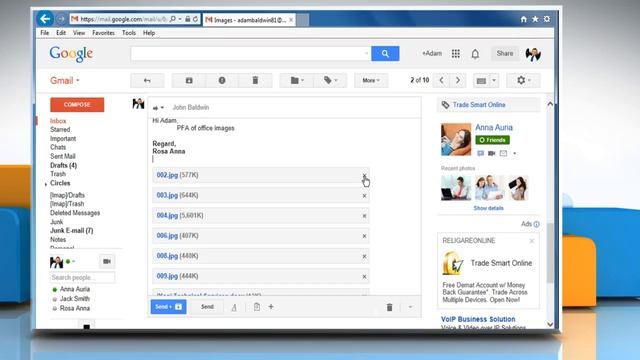Click the blue Send and archive button

tap(168, 307)
